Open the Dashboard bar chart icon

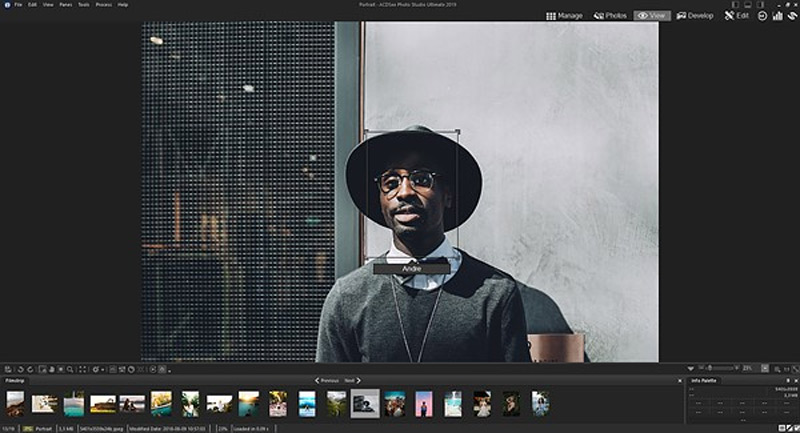pos(778,16)
